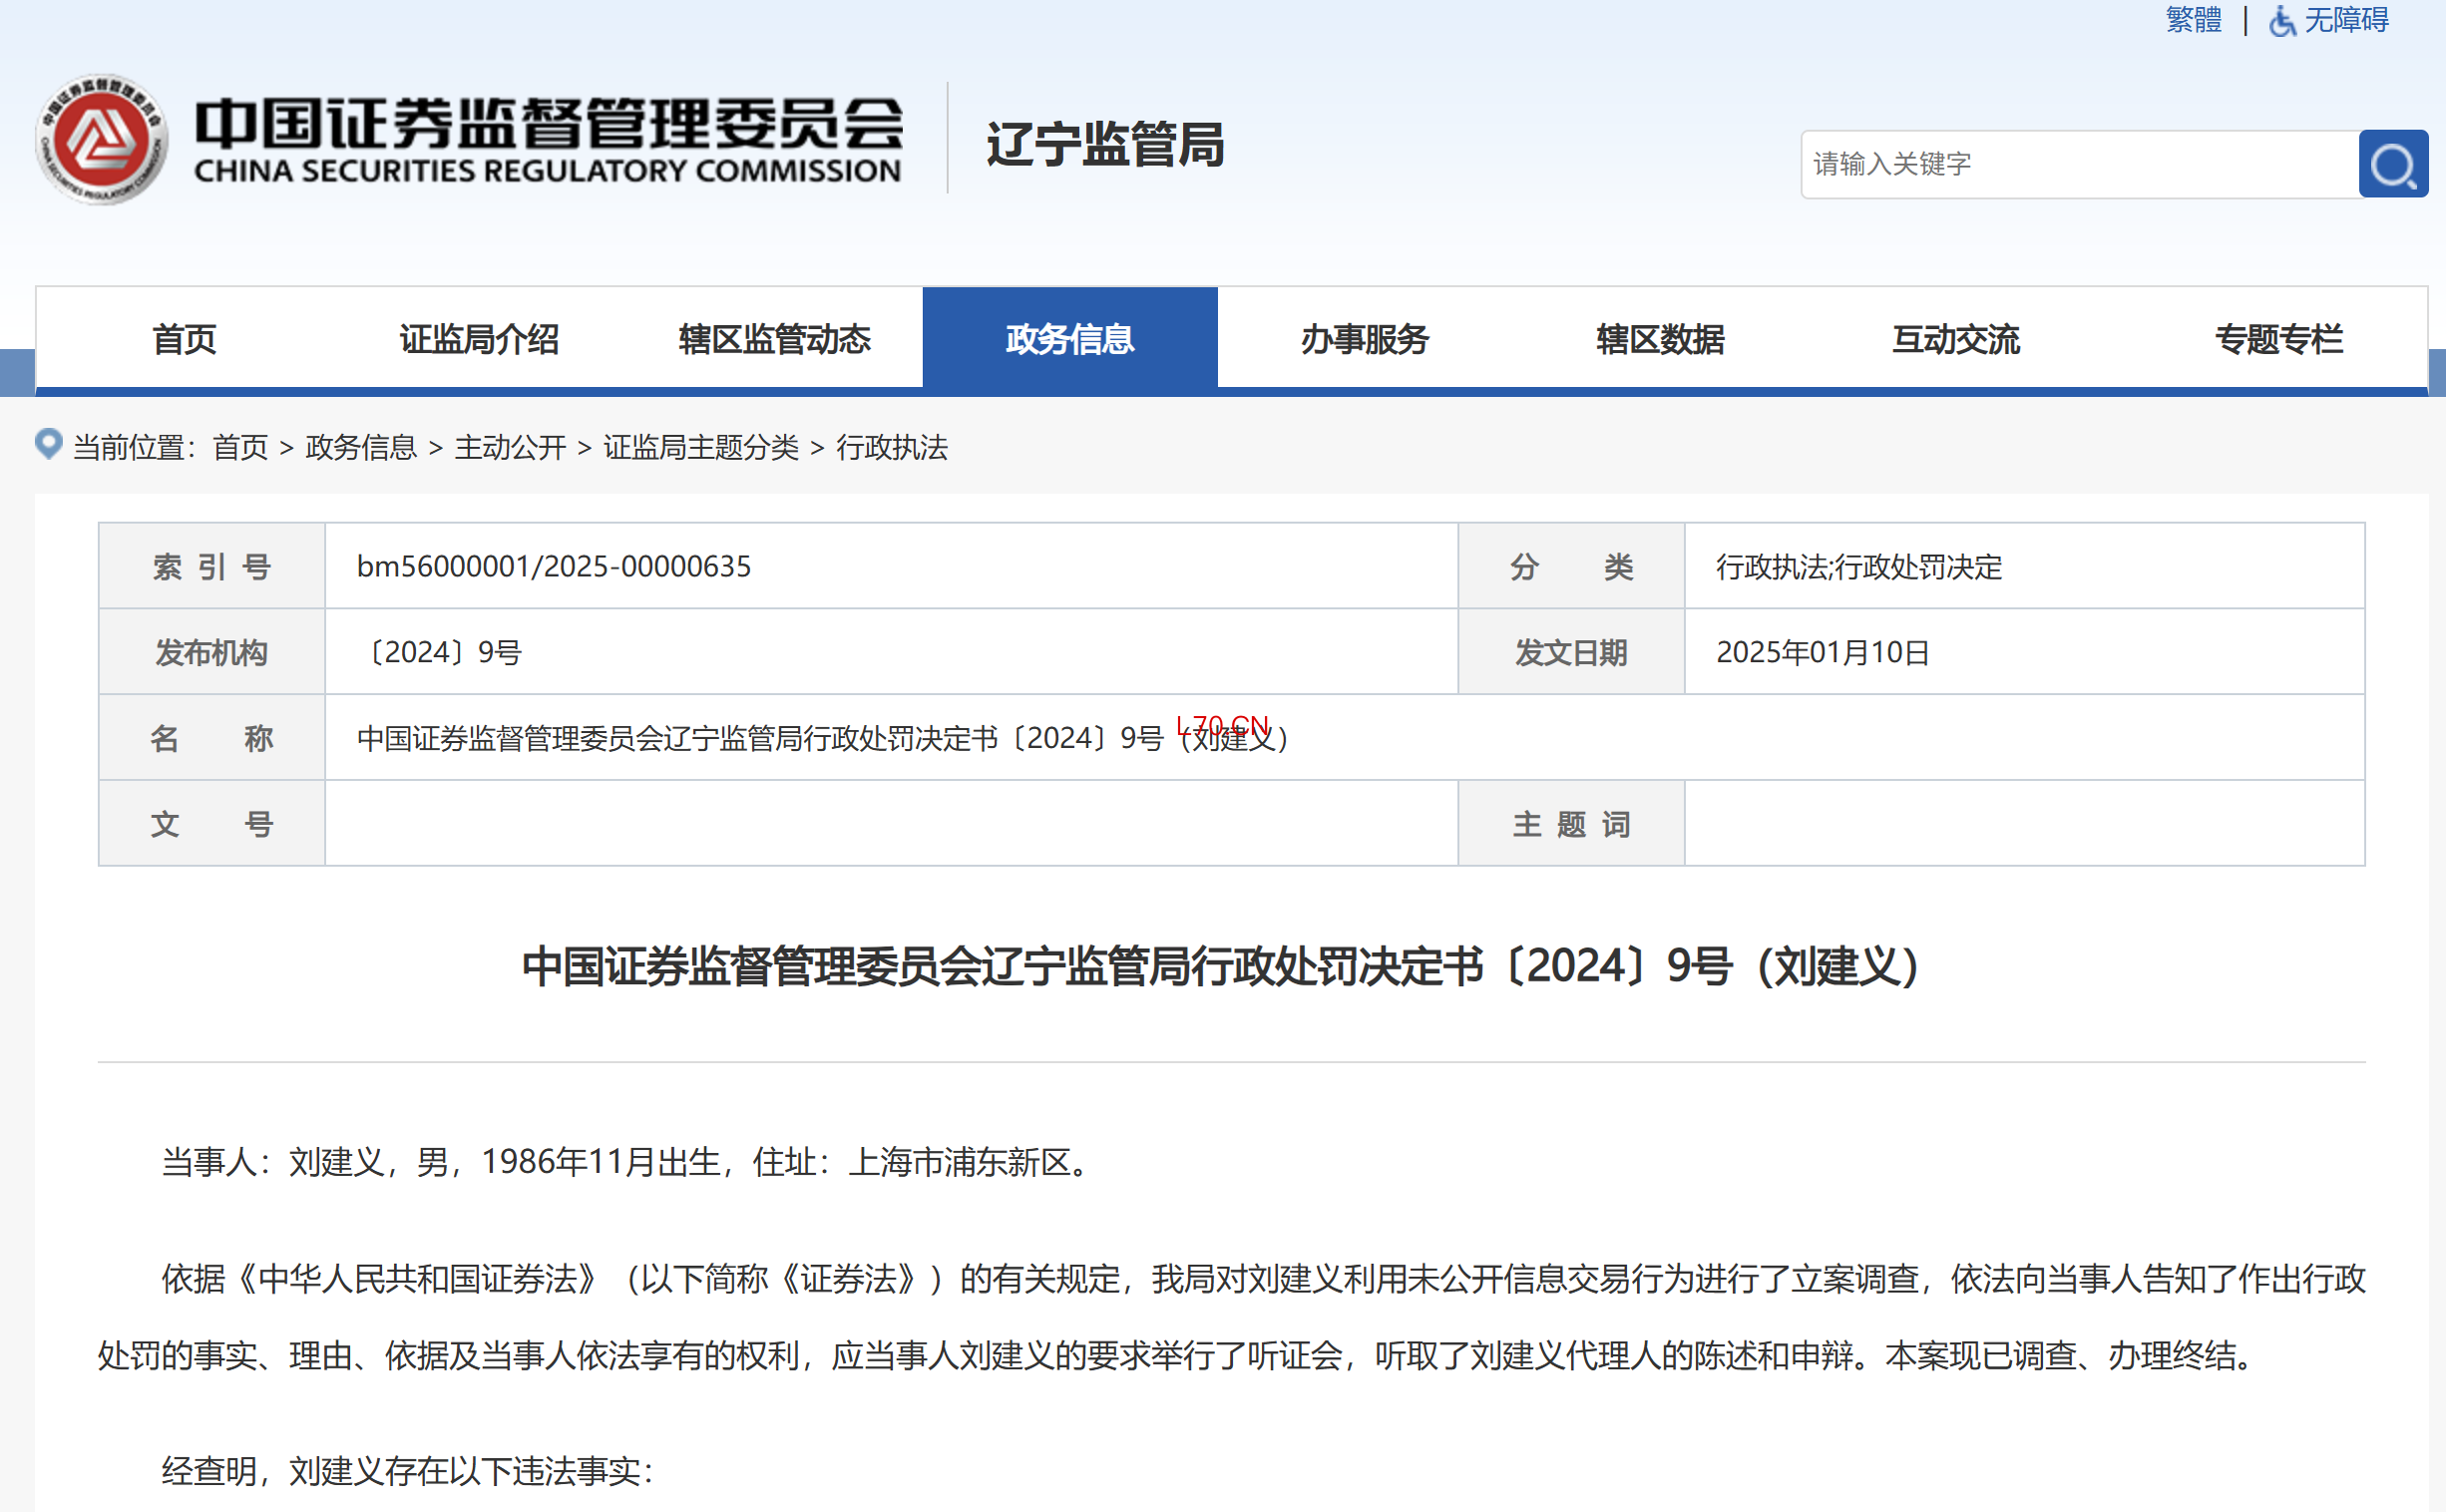Open the 首页 navigation tab
2446x1512 pixels.
tap(184, 339)
